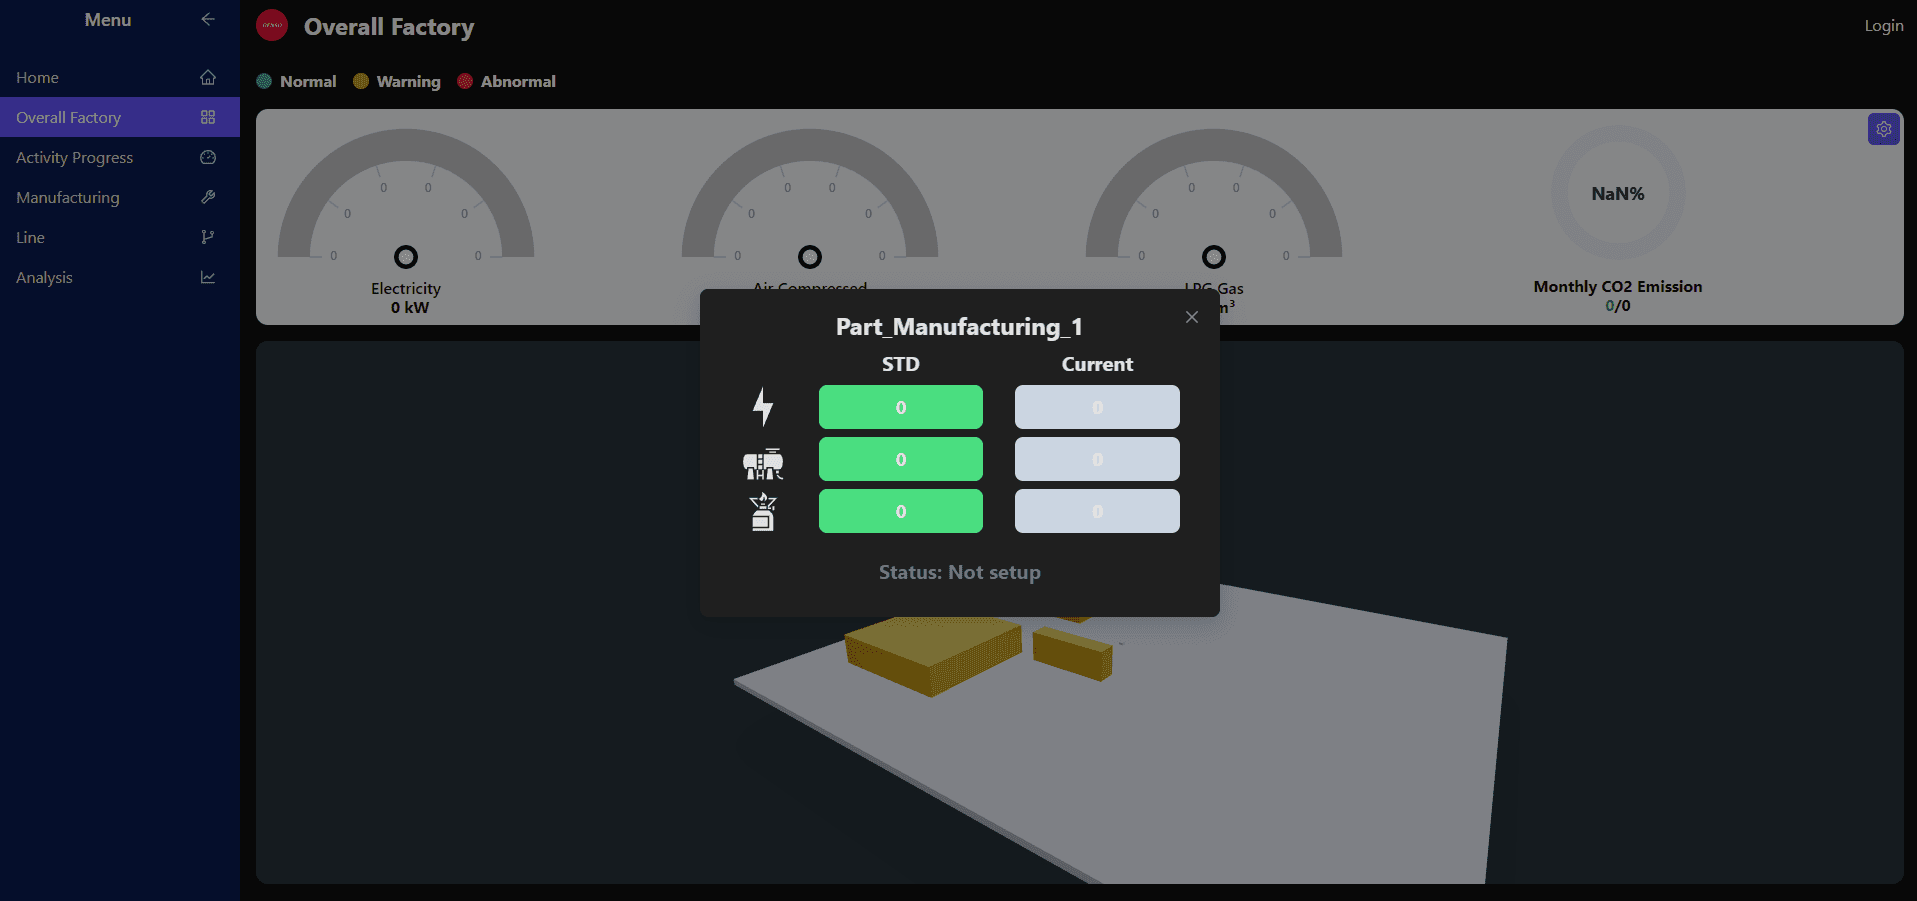Click the Activity Progress gauge icon
1917x901 pixels.
208,157
